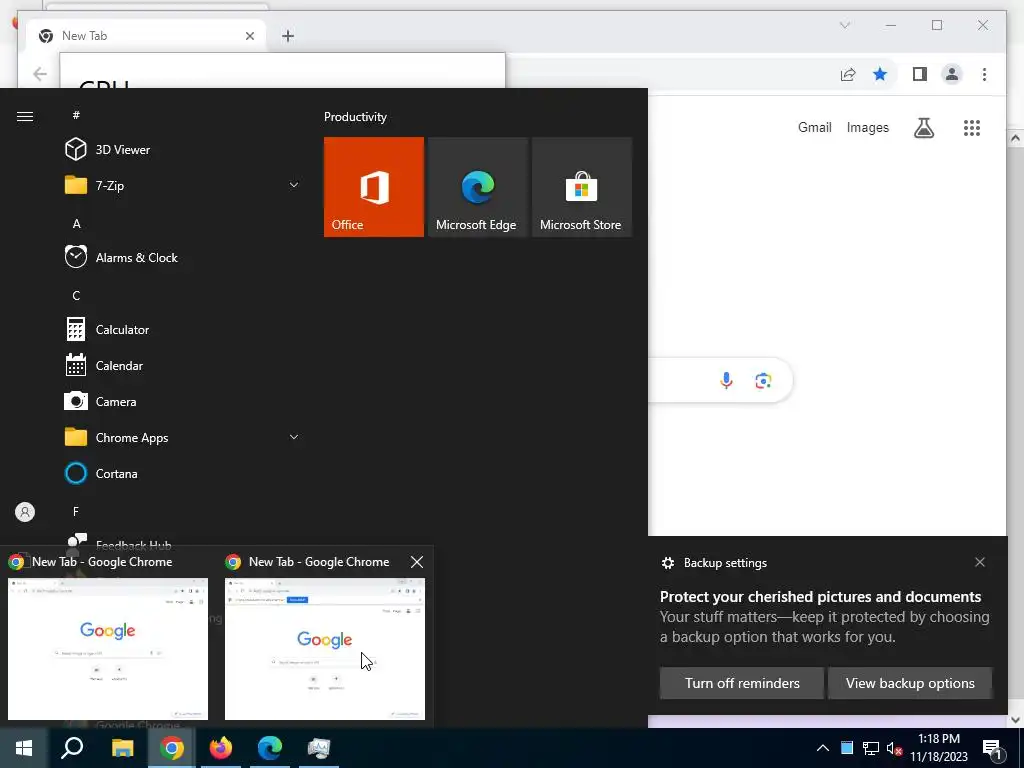Show hidden system tray icons
The width and height of the screenshot is (1024, 768).
(x=823, y=748)
